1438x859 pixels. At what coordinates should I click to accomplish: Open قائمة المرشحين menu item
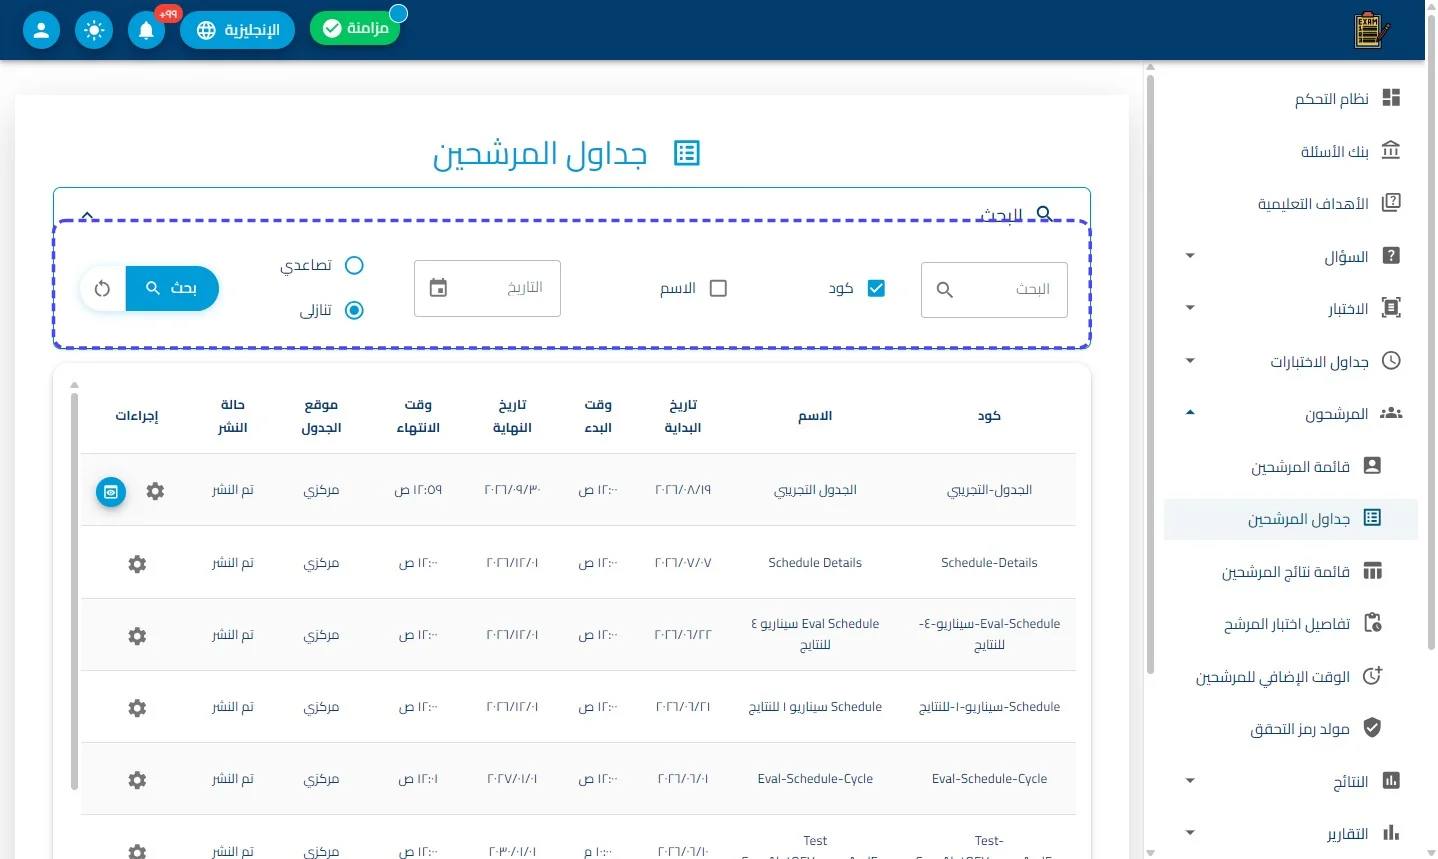click(x=1291, y=466)
